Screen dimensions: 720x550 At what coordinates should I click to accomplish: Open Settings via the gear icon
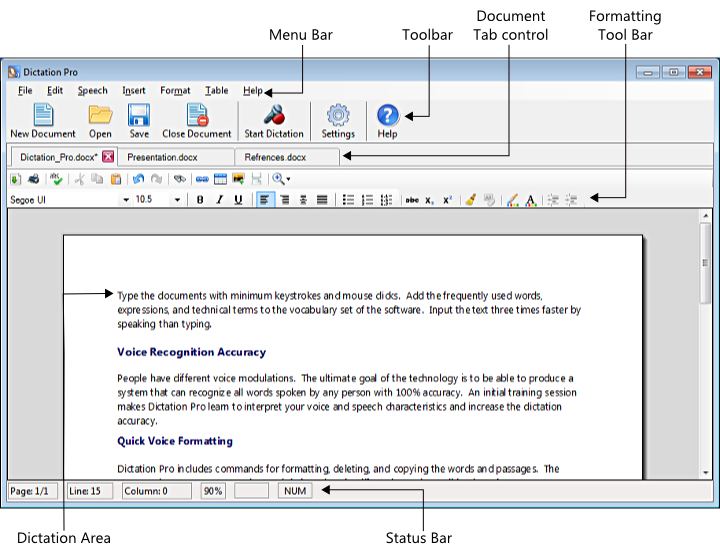[x=338, y=115]
